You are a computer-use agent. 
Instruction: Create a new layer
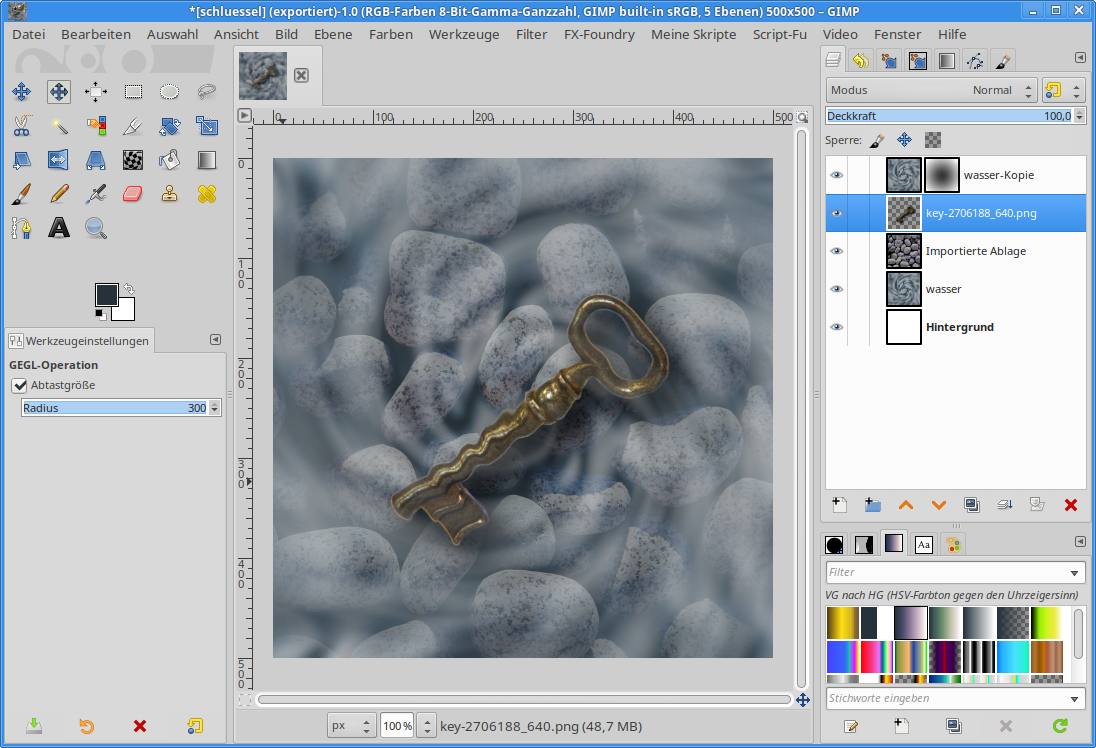[840, 505]
